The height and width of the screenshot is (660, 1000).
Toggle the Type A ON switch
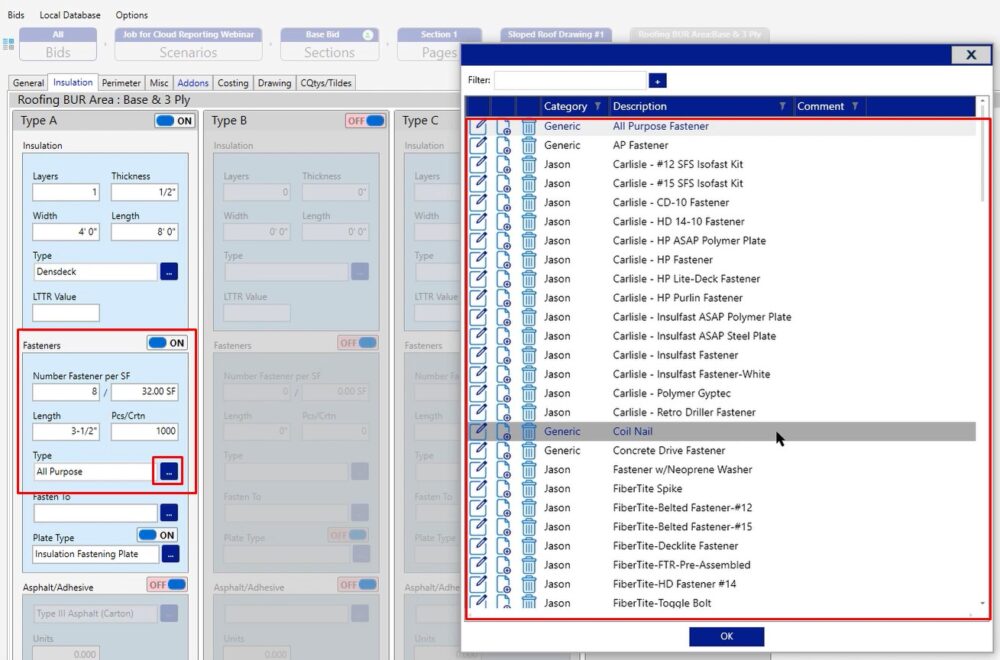(174, 121)
